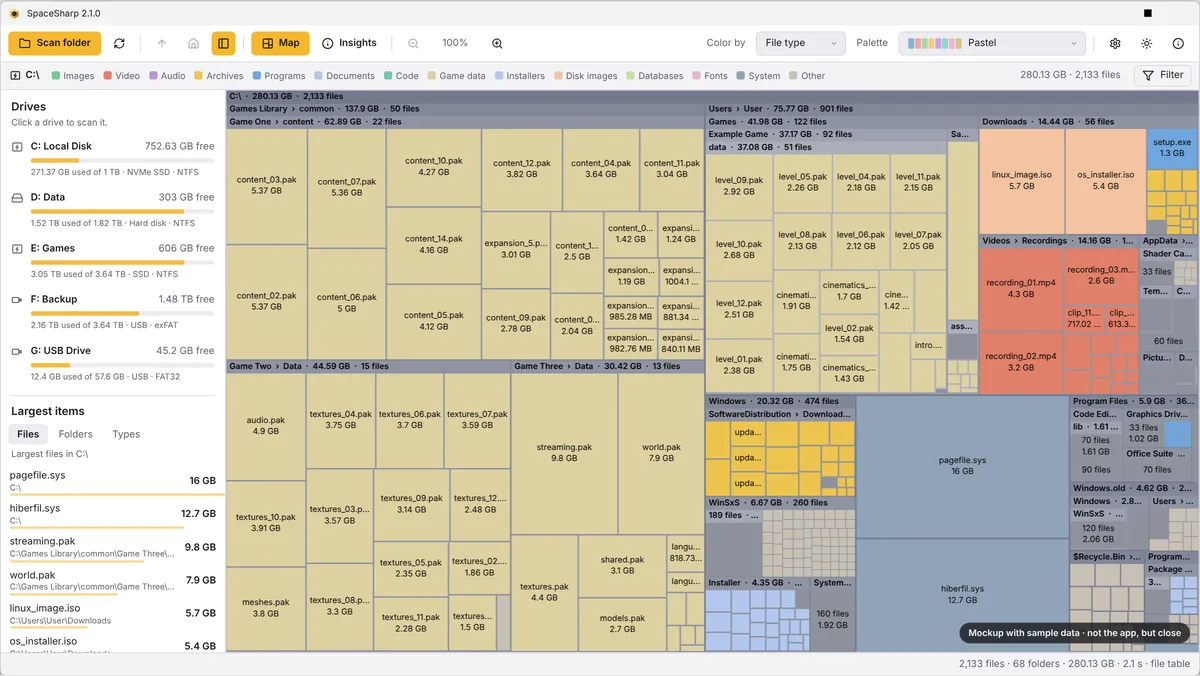Click the E: Games drive icon
The width and height of the screenshot is (1200, 676).
coord(17,249)
